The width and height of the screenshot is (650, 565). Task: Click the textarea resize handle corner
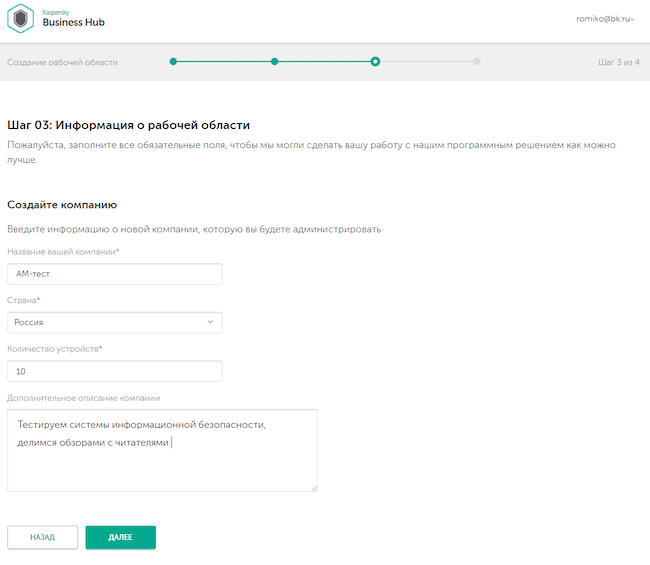(314, 488)
